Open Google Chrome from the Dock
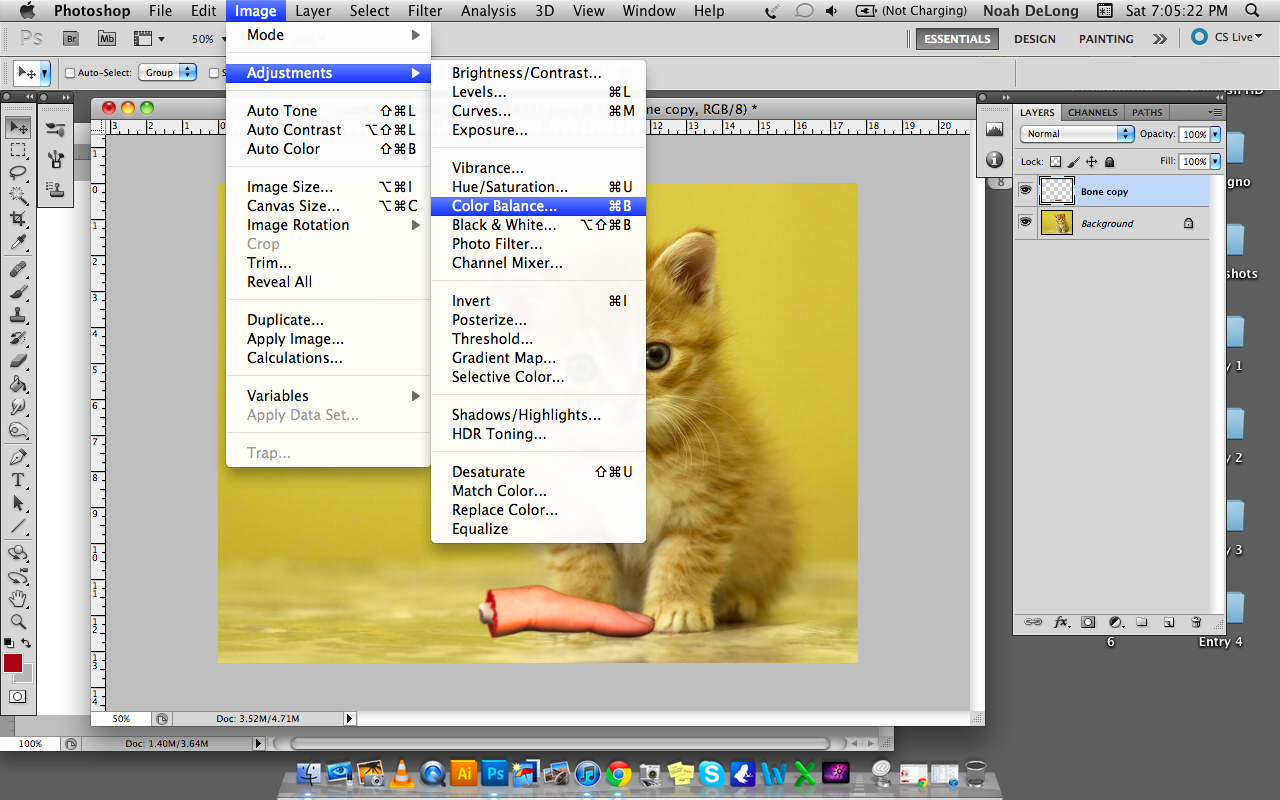 (x=619, y=773)
